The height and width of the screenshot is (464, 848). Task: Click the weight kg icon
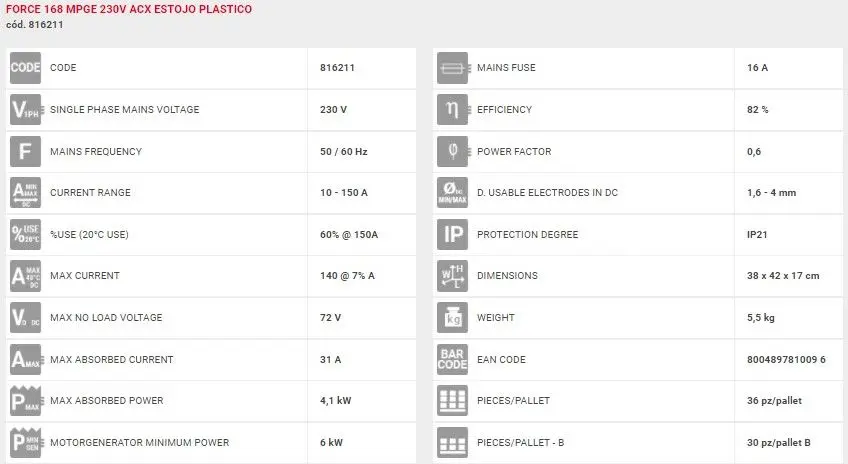coord(453,318)
